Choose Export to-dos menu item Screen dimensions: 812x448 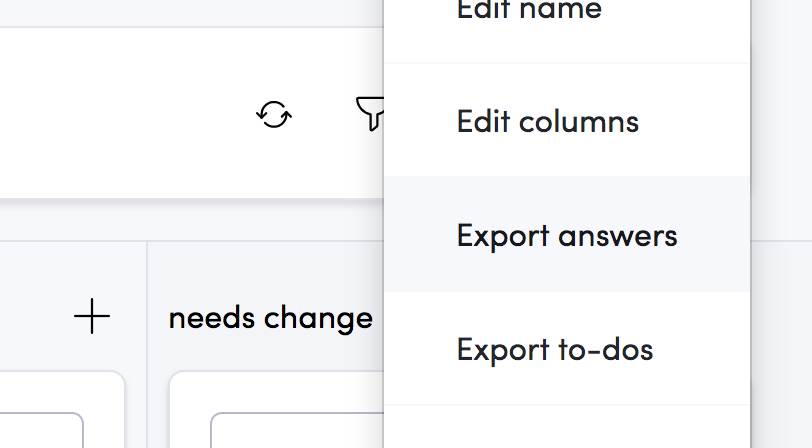567,349
